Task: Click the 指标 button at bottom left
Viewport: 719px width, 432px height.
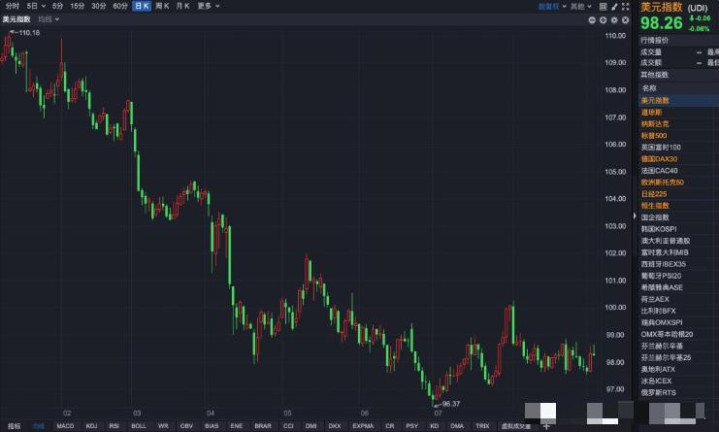Action: [x=14, y=426]
